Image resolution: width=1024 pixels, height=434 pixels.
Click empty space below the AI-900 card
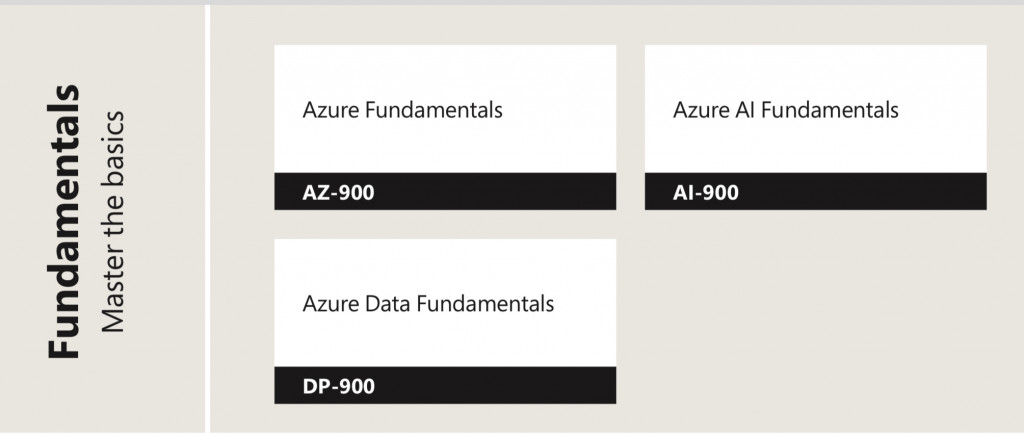(815, 320)
